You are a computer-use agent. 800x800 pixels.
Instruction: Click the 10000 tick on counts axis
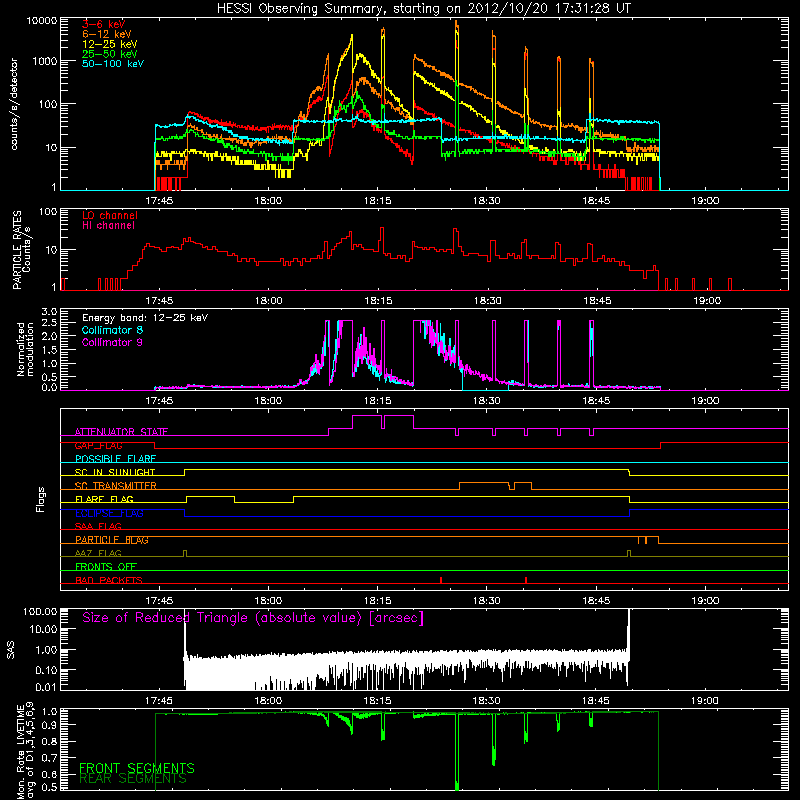pos(41,20)
